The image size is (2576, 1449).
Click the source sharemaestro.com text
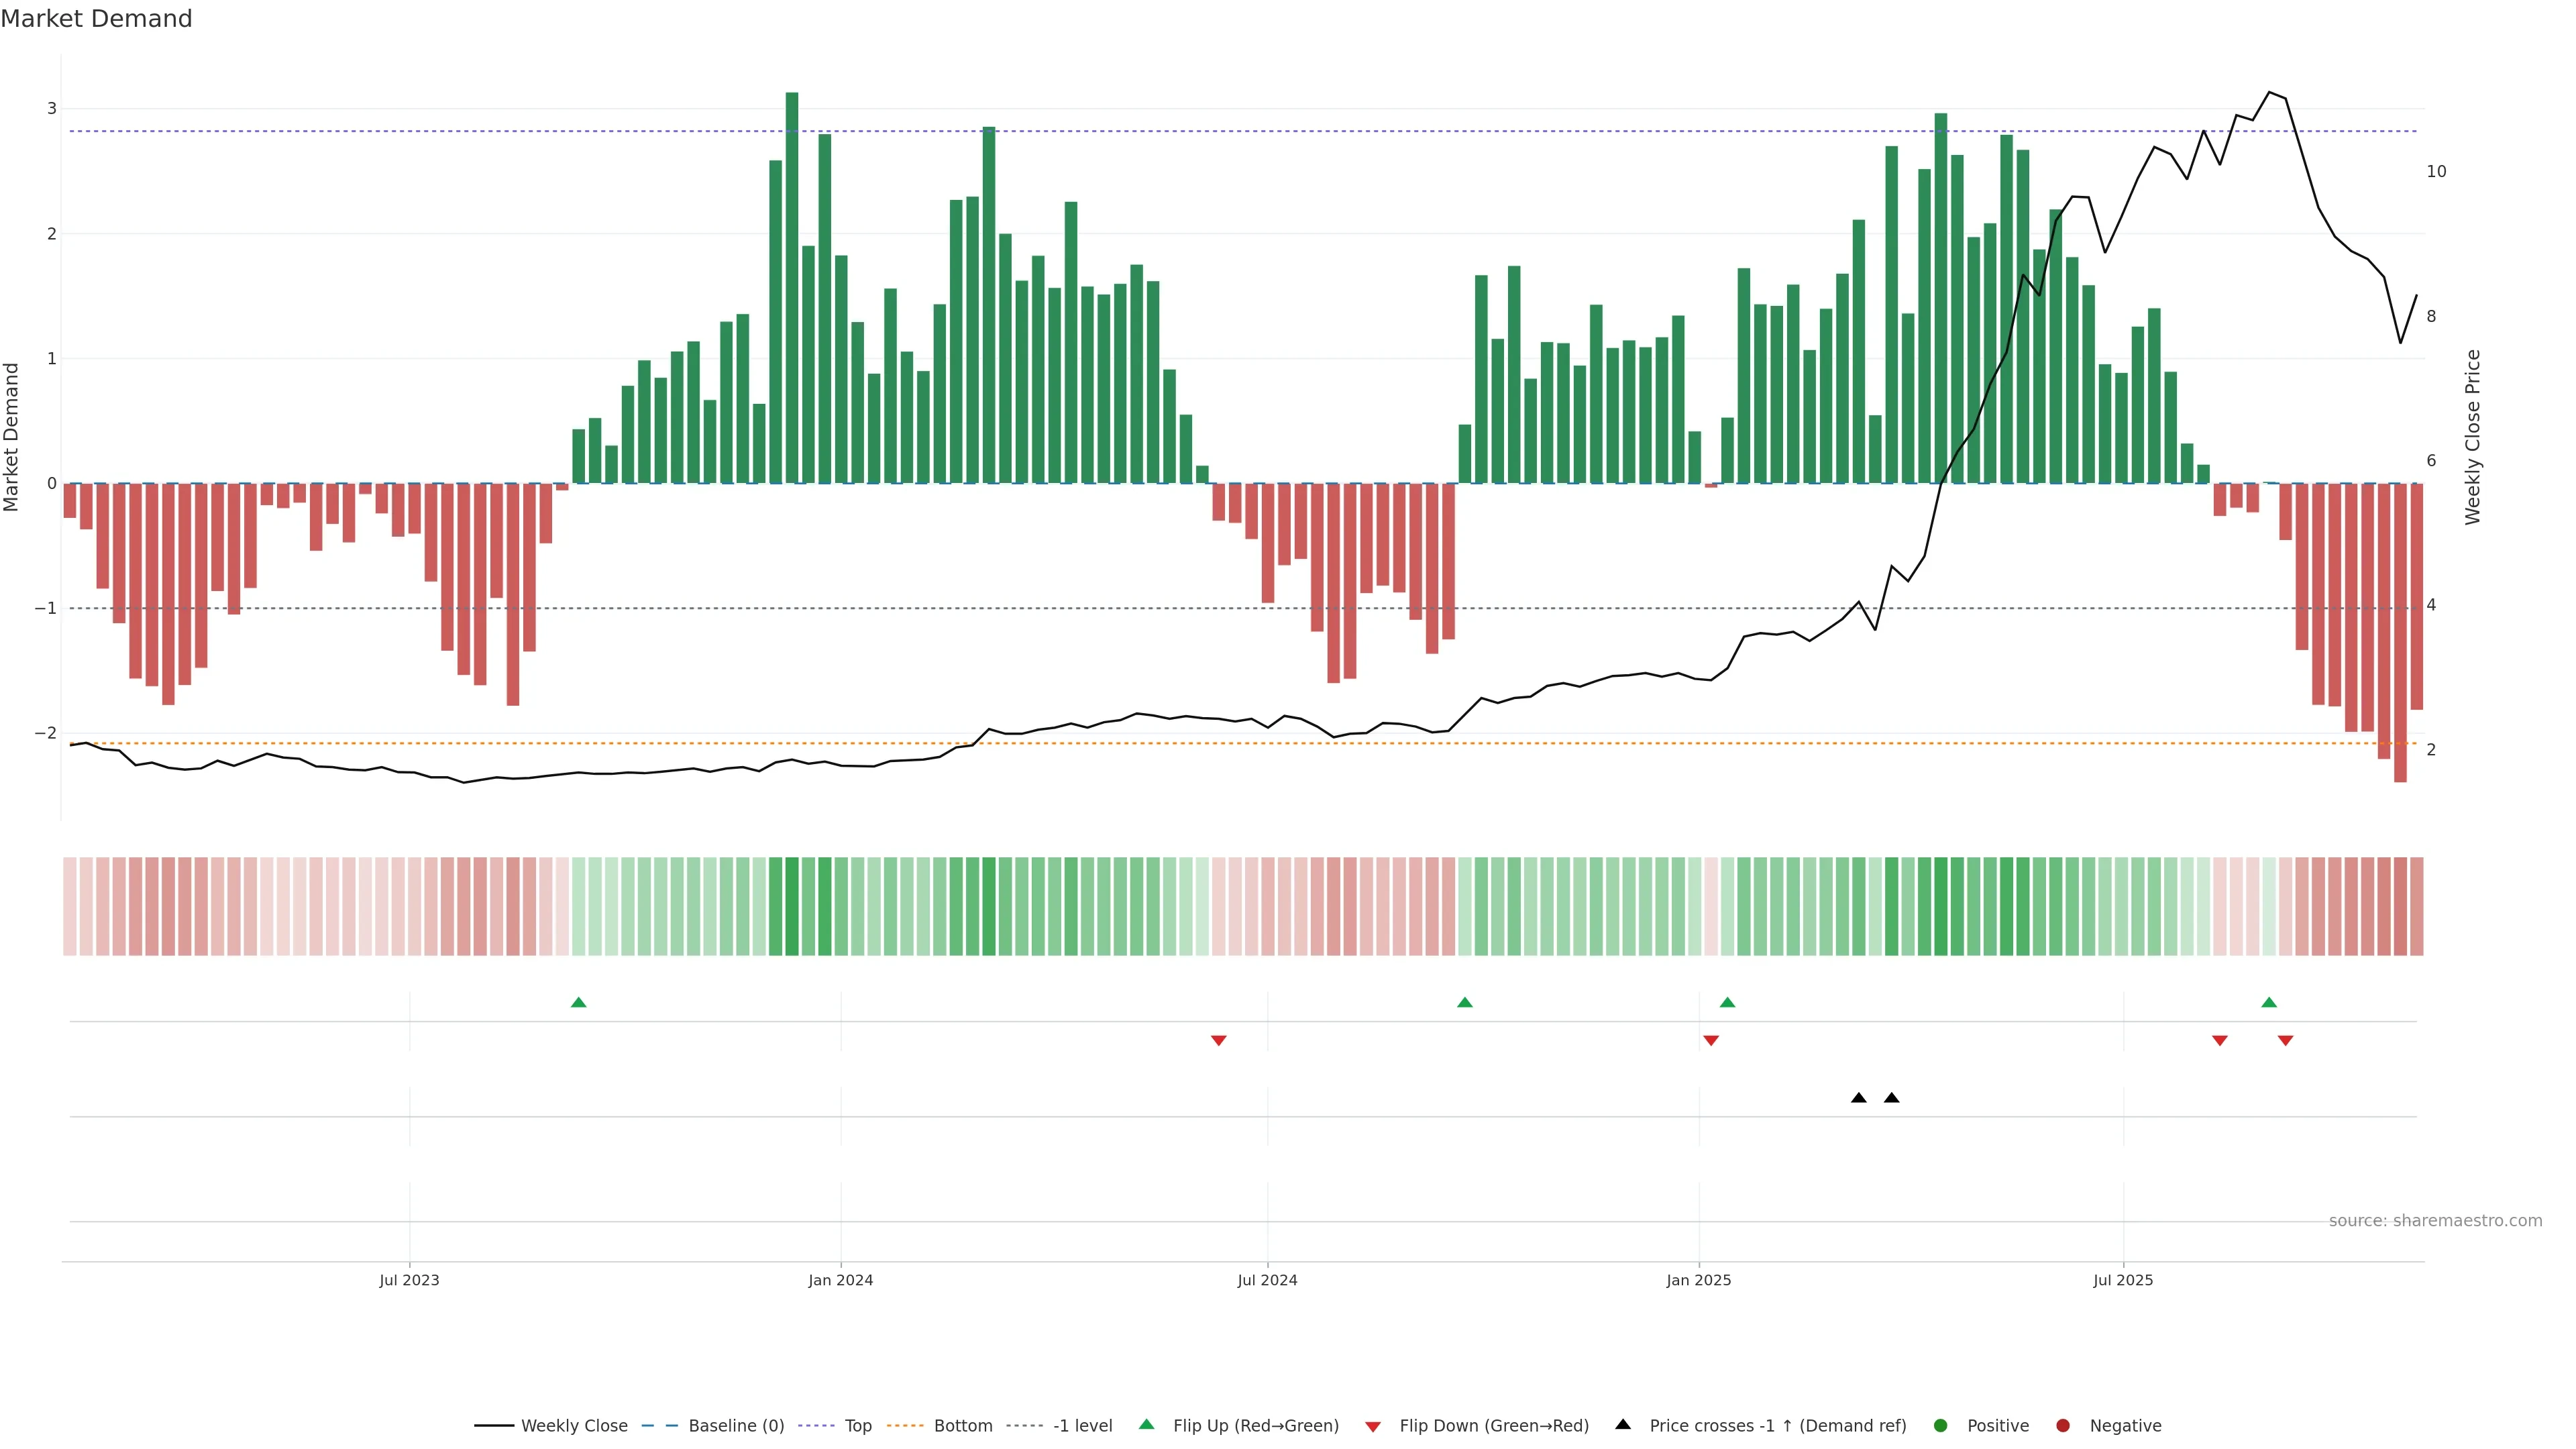click(x=2435, y=1220)
